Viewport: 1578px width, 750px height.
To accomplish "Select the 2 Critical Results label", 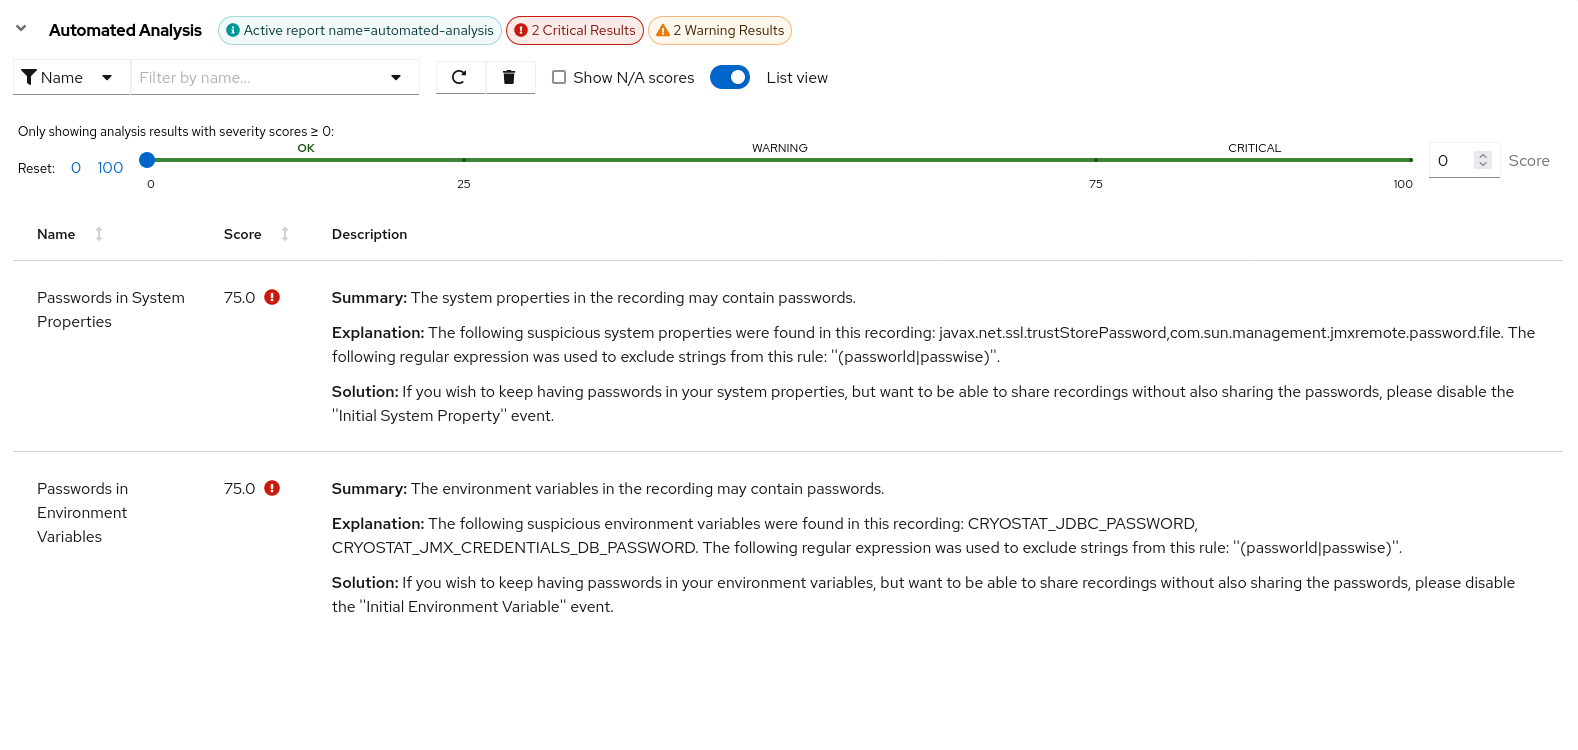I will point(575,30).
